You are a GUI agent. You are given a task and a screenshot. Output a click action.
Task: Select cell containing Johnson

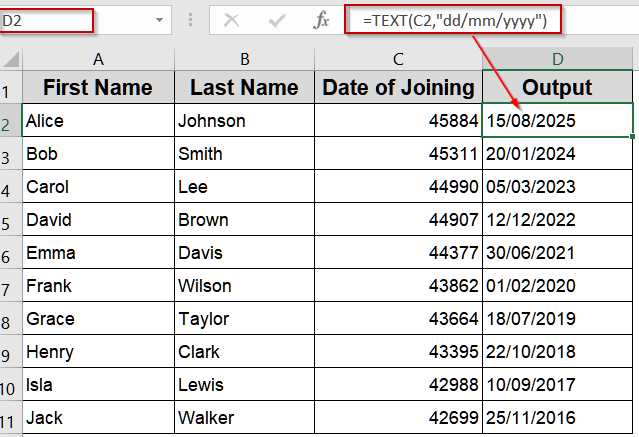click(245, 120)
